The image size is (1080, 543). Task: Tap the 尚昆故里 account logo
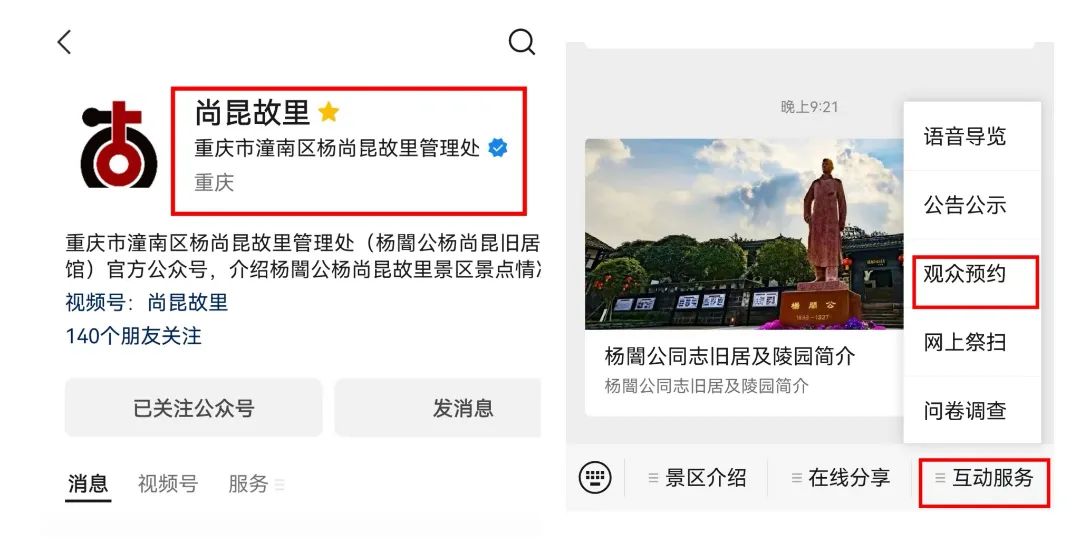point(118,144)
